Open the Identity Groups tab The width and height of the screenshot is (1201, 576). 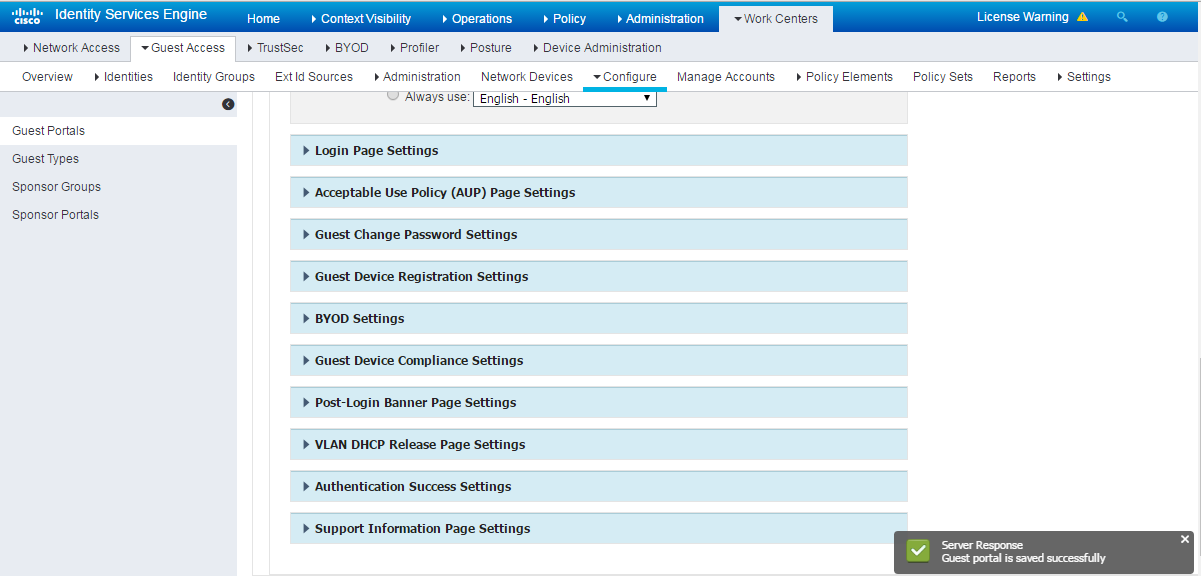[214, 77]
